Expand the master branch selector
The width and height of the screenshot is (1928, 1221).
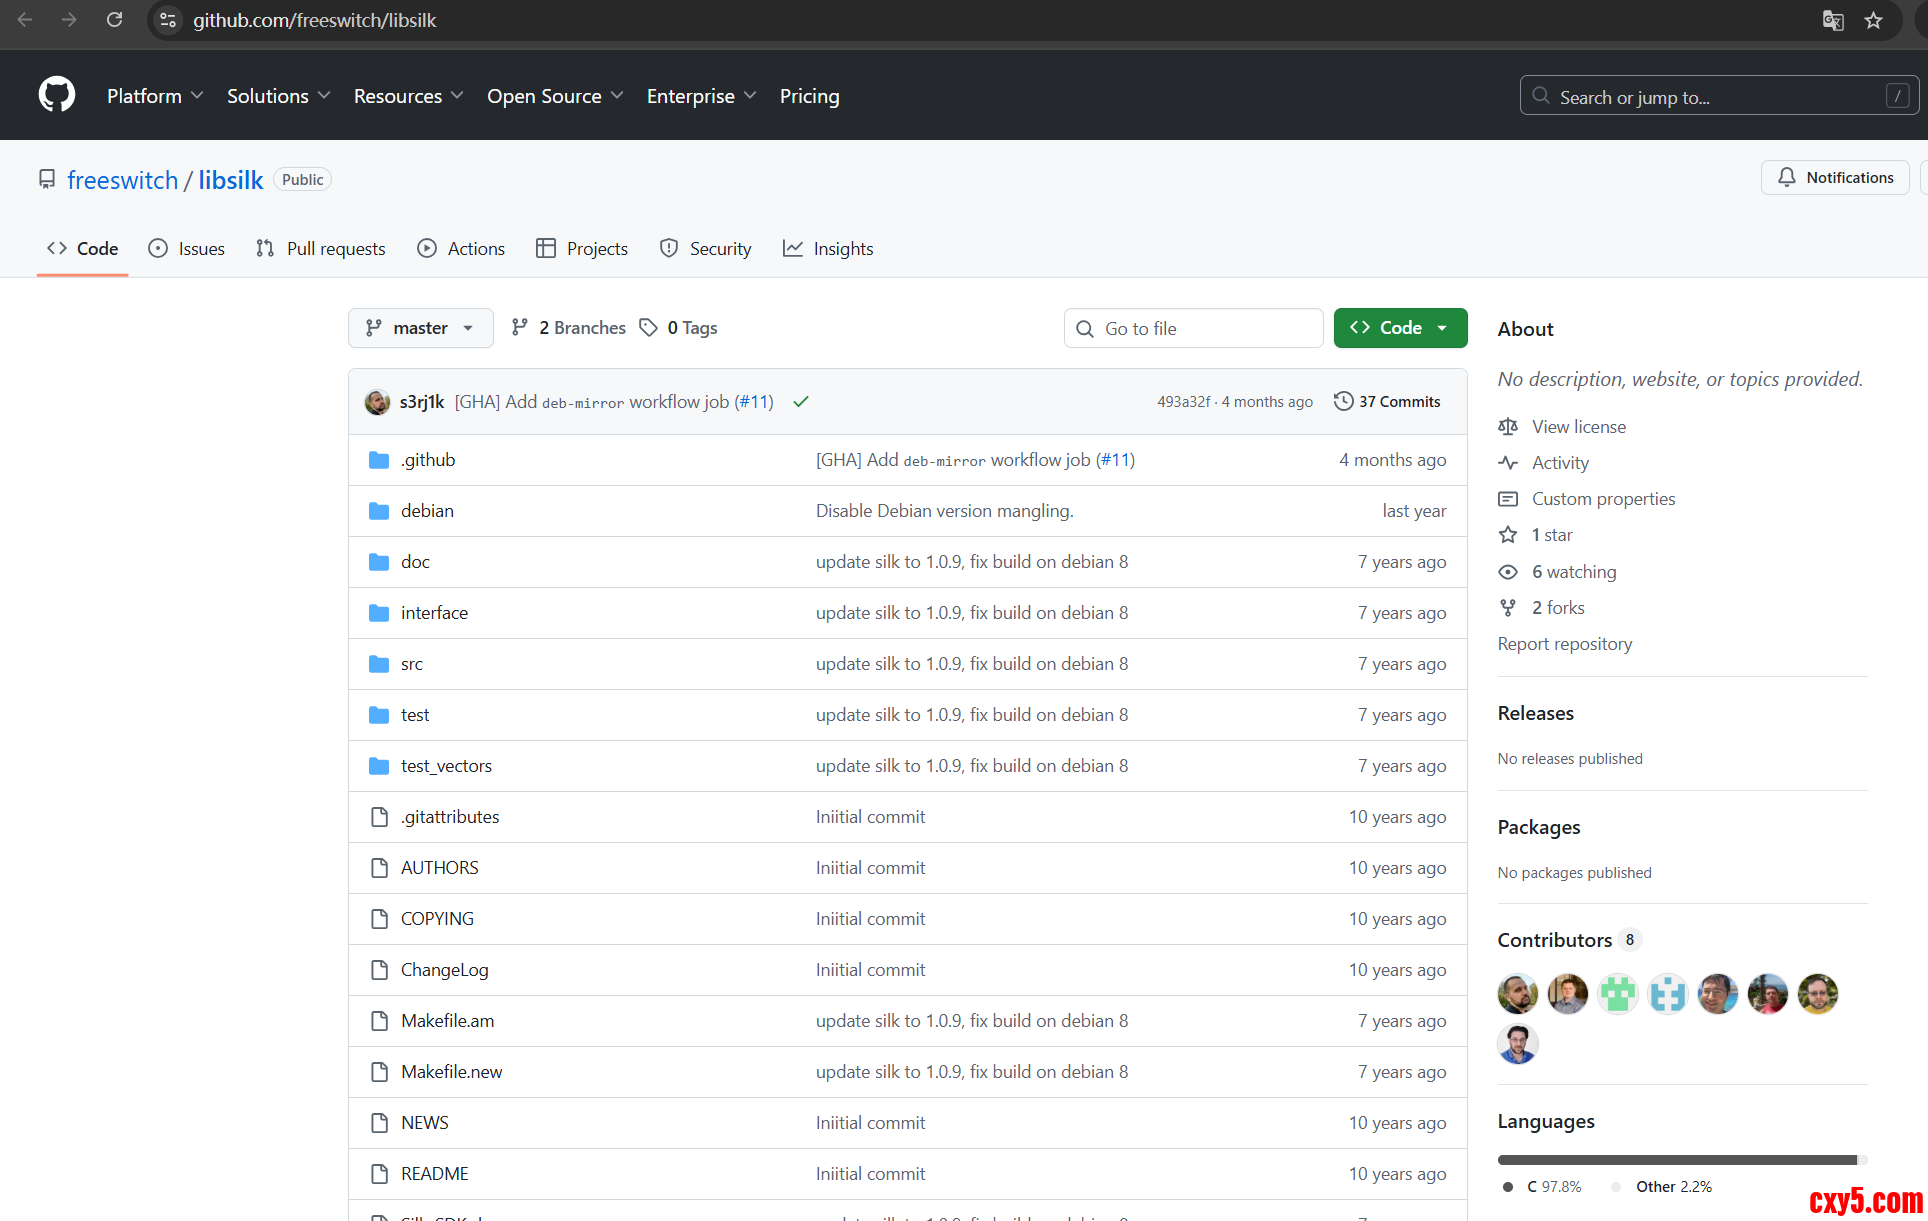tap(420, 328)
